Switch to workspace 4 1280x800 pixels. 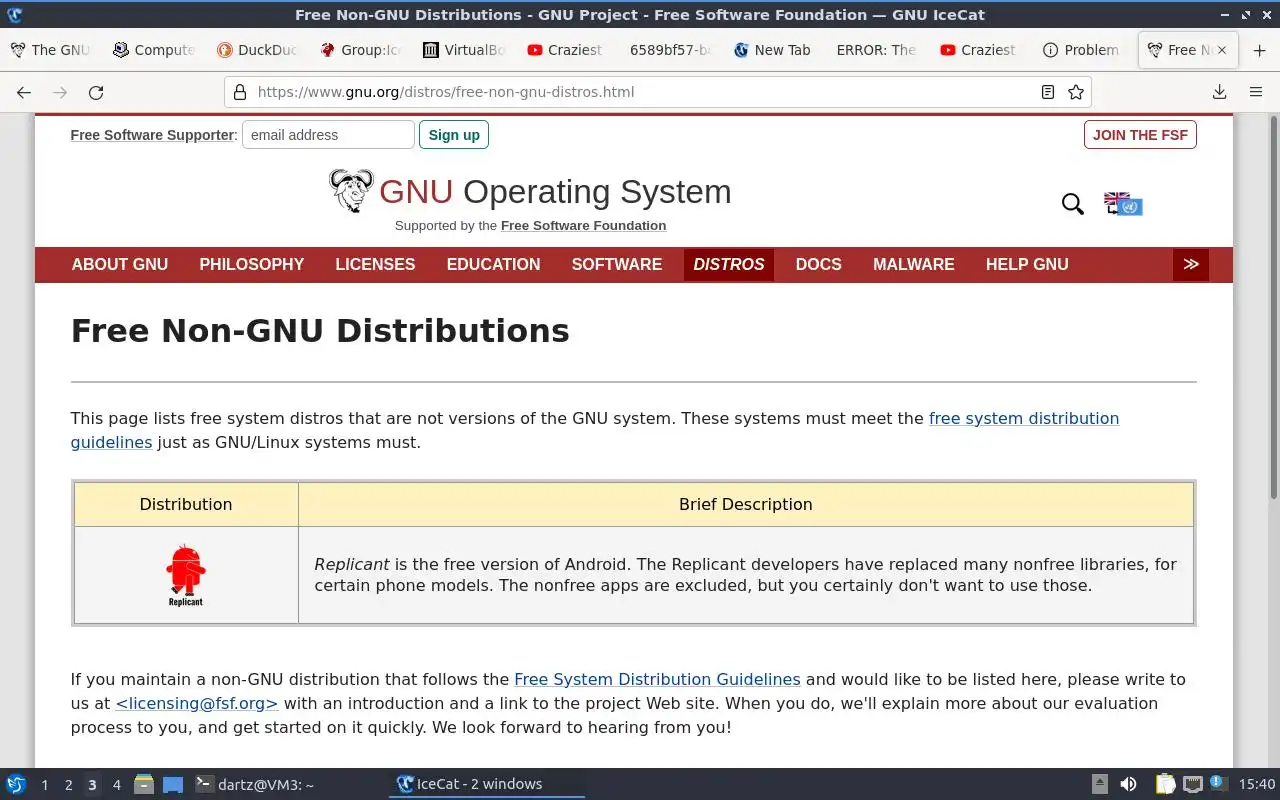pos(116,785)
